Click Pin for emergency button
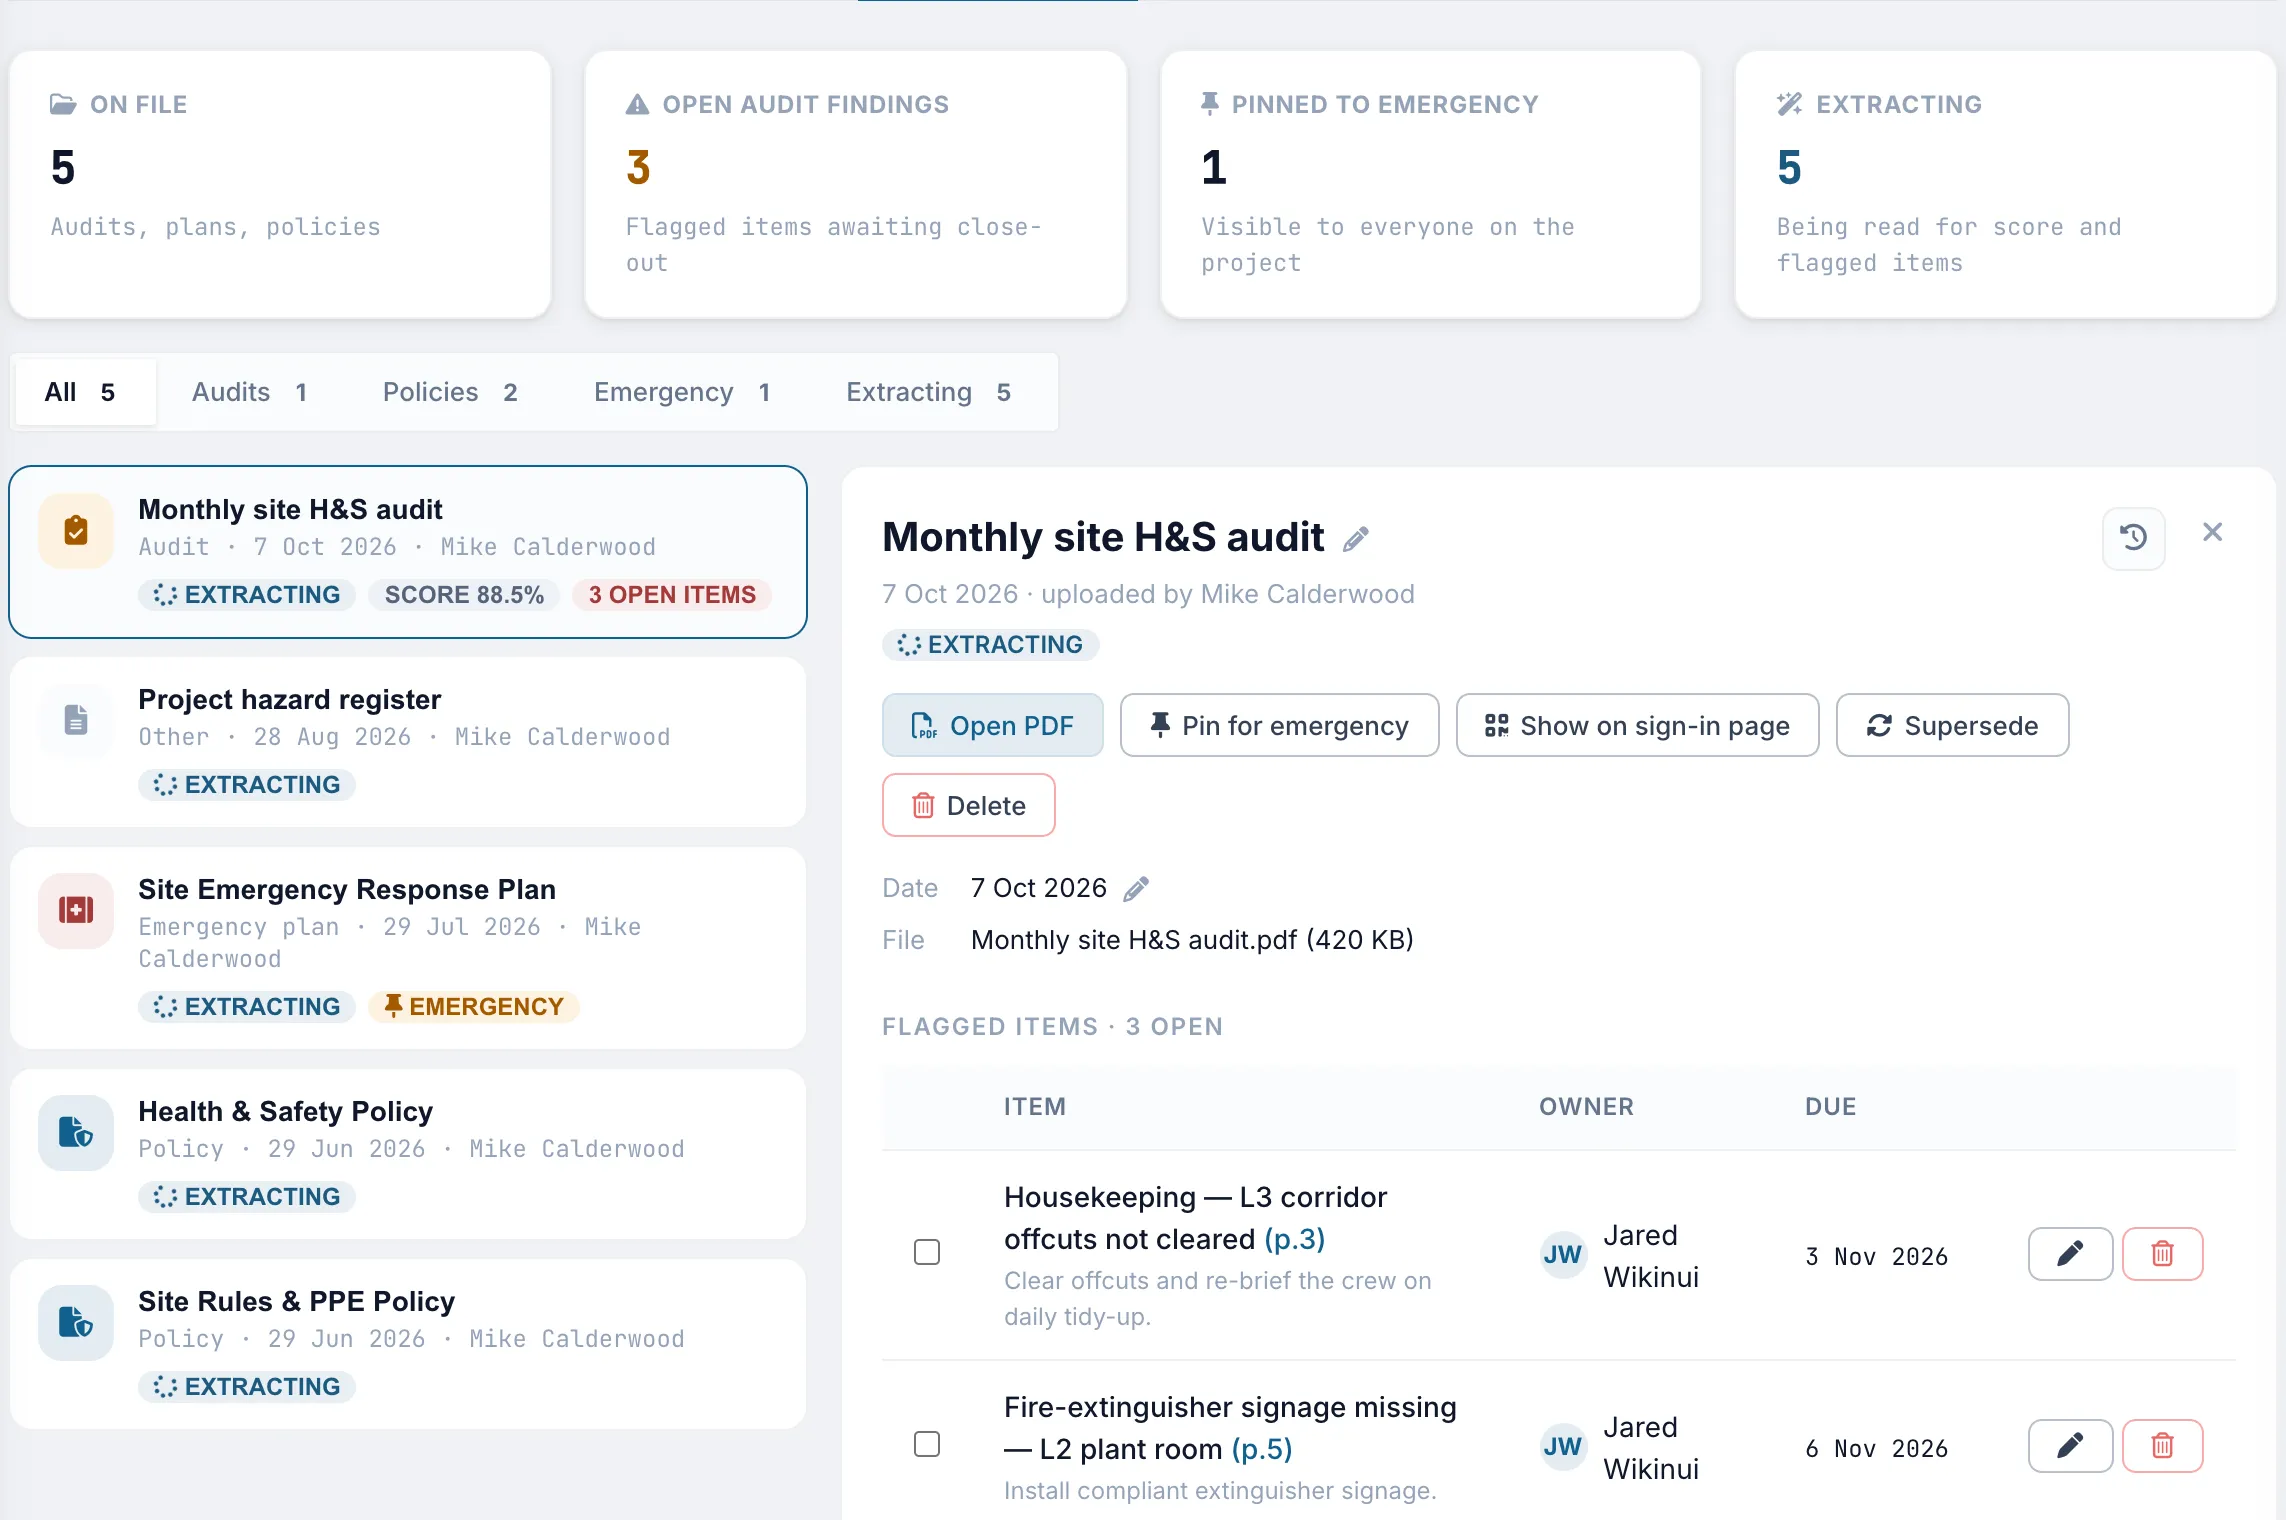 (x=1280, y=726)
